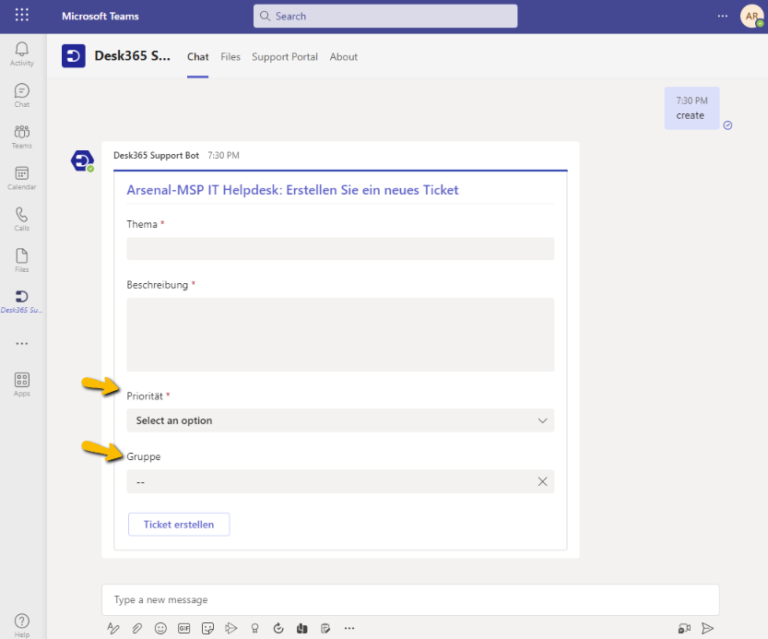
Task: Click the Viva Learning books icon
Action: click(302, 628)
